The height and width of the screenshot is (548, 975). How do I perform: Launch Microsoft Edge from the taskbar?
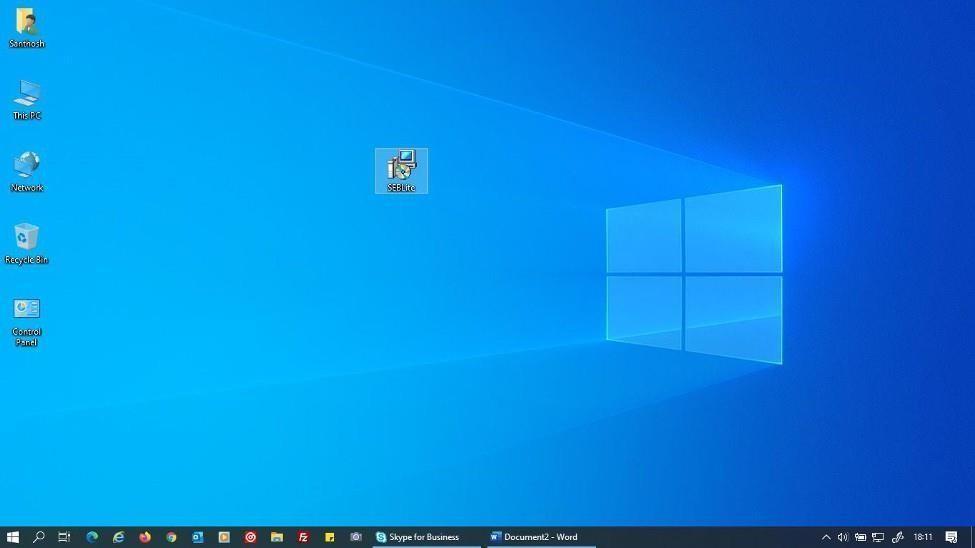click(92, 537)
